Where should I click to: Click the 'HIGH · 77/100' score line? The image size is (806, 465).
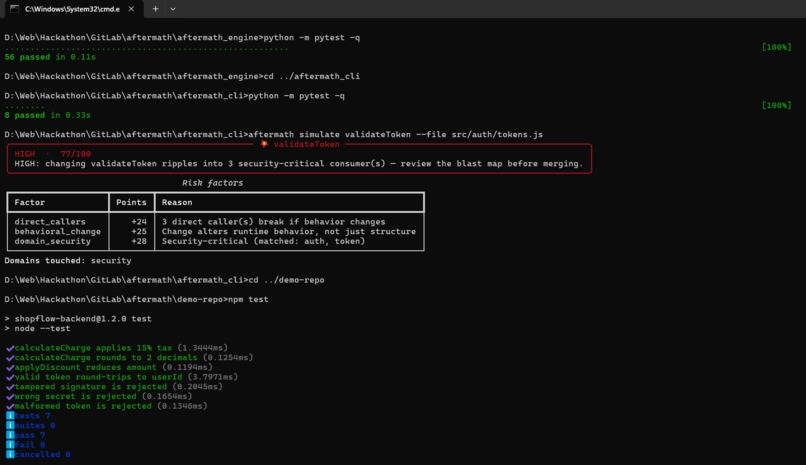click(x=52, y=154)
